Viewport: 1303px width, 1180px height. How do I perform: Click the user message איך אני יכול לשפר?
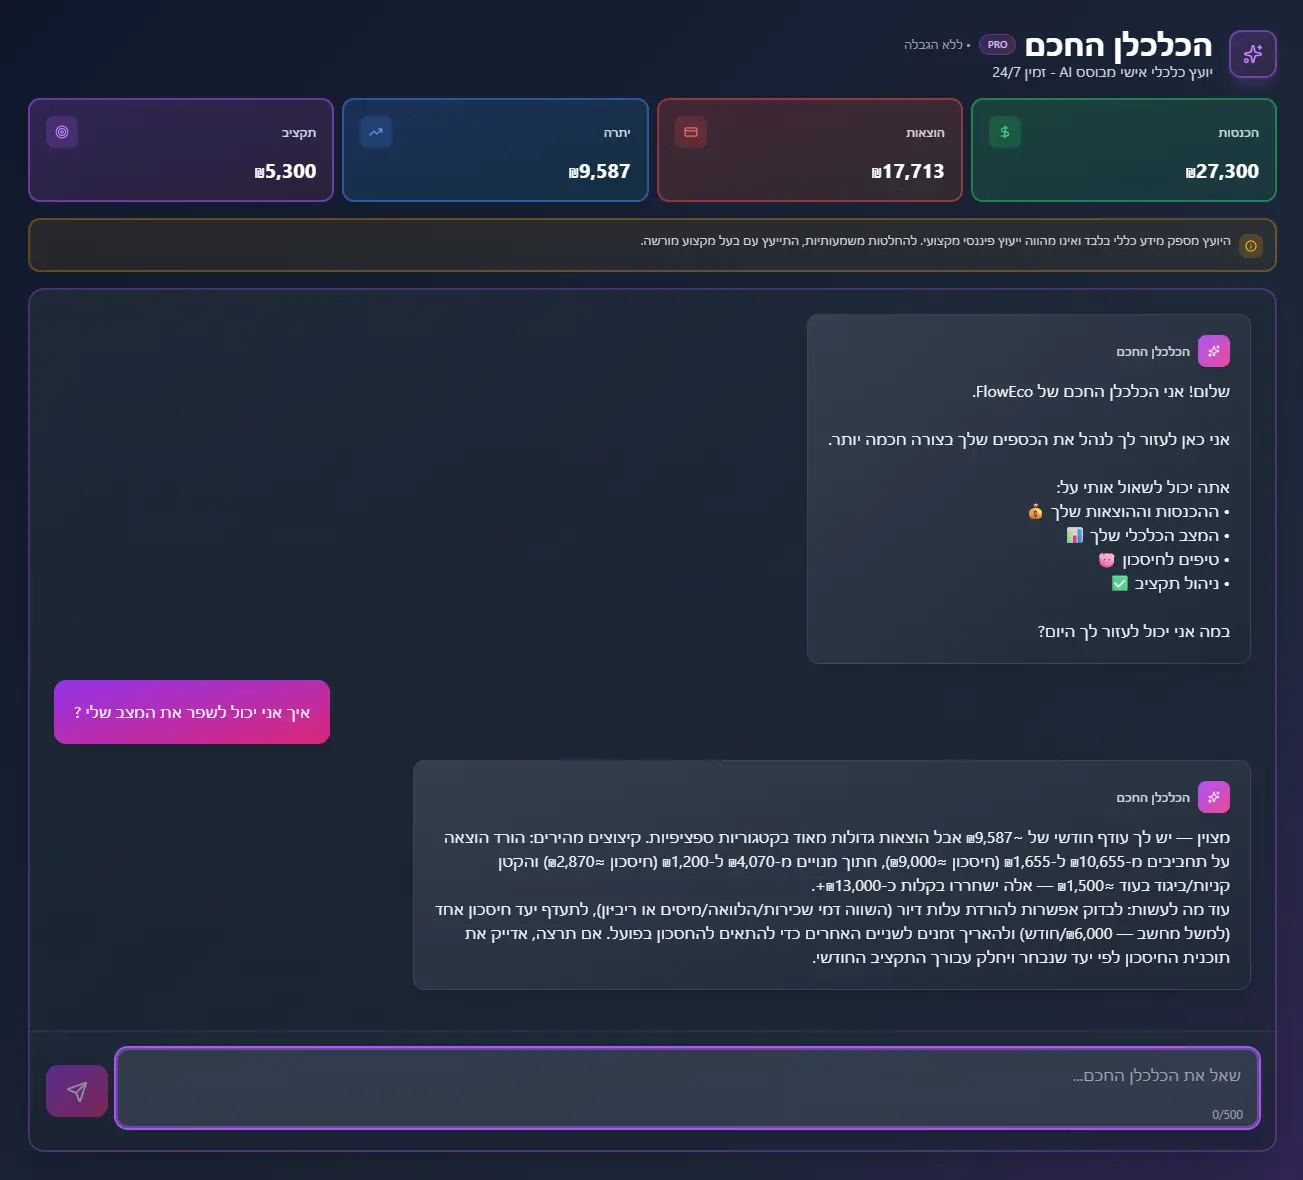click(192, 712)
